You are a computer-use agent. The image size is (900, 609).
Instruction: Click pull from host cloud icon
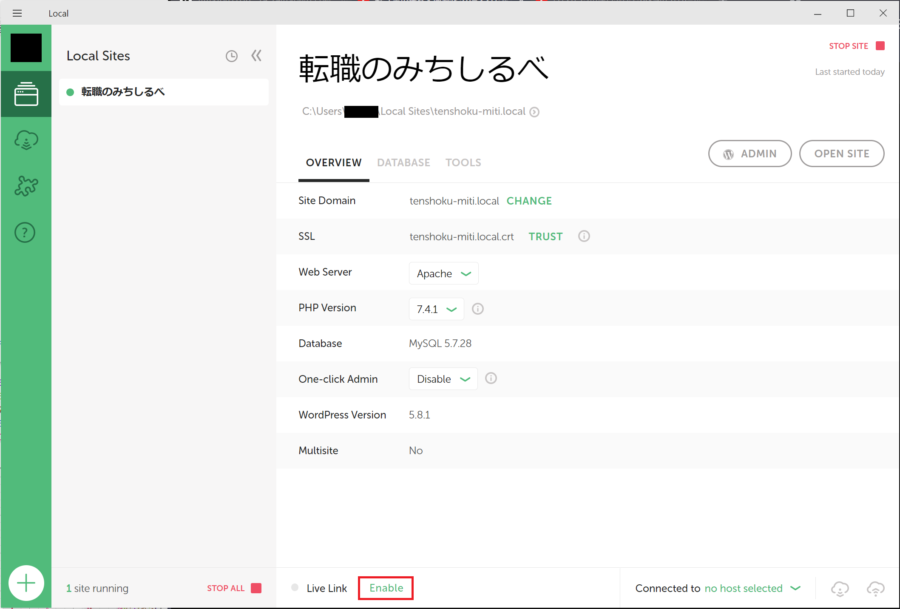[x=840, y=588]
